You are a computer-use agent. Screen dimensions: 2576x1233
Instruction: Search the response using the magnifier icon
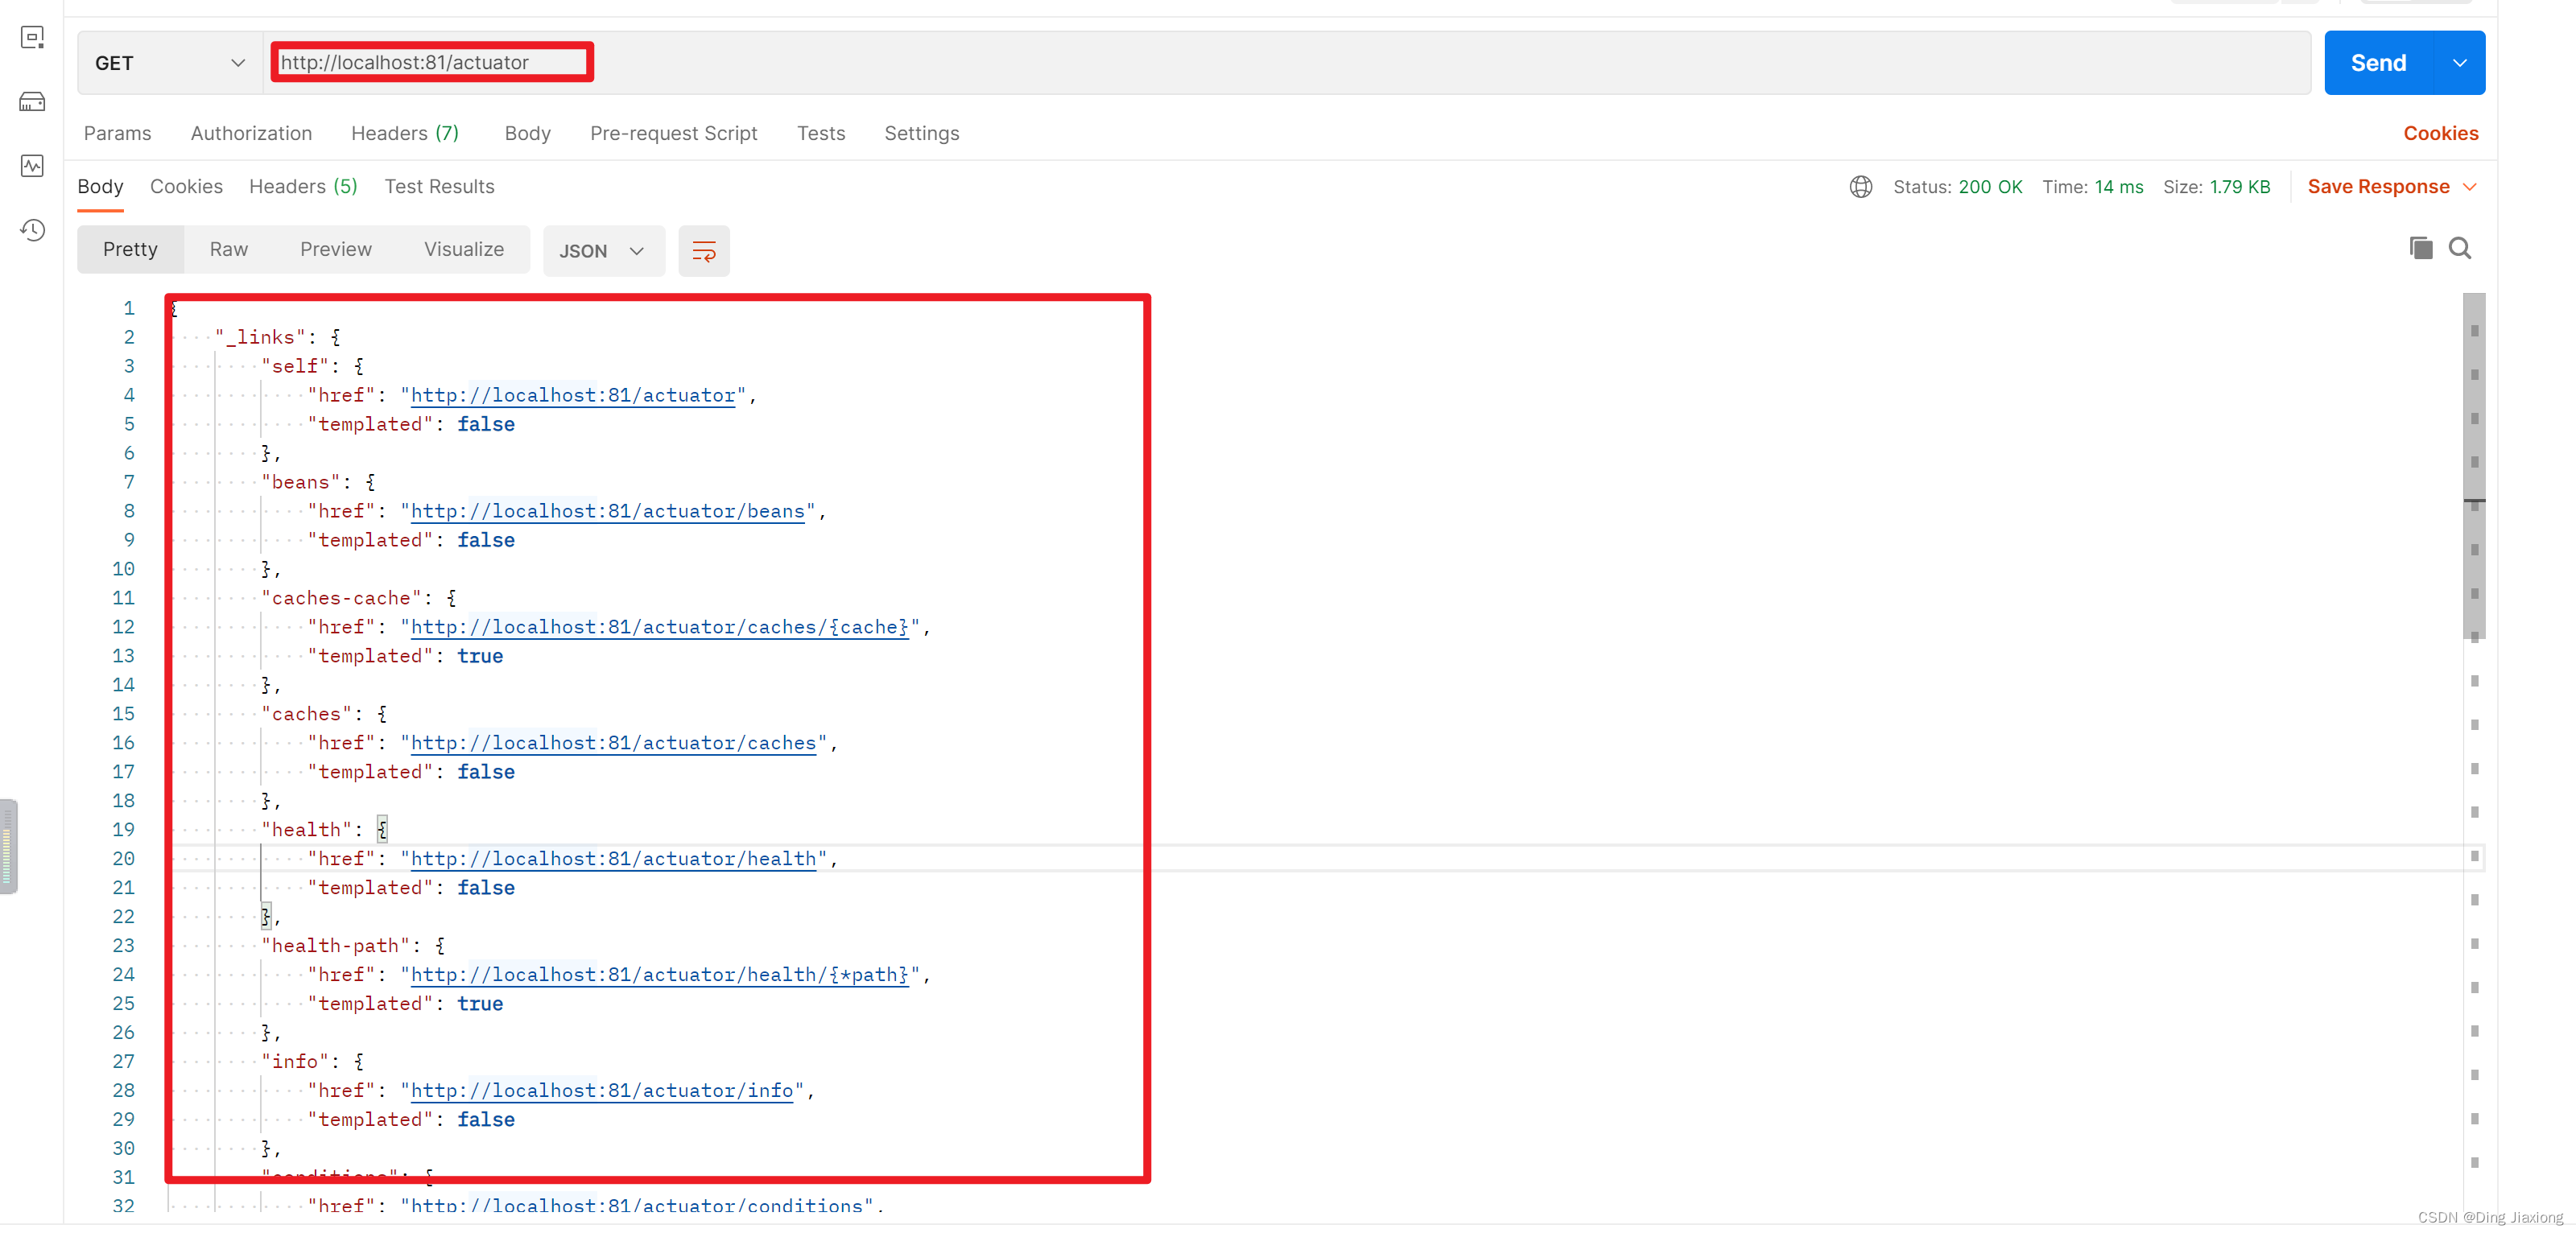(x=2460, y=248)
